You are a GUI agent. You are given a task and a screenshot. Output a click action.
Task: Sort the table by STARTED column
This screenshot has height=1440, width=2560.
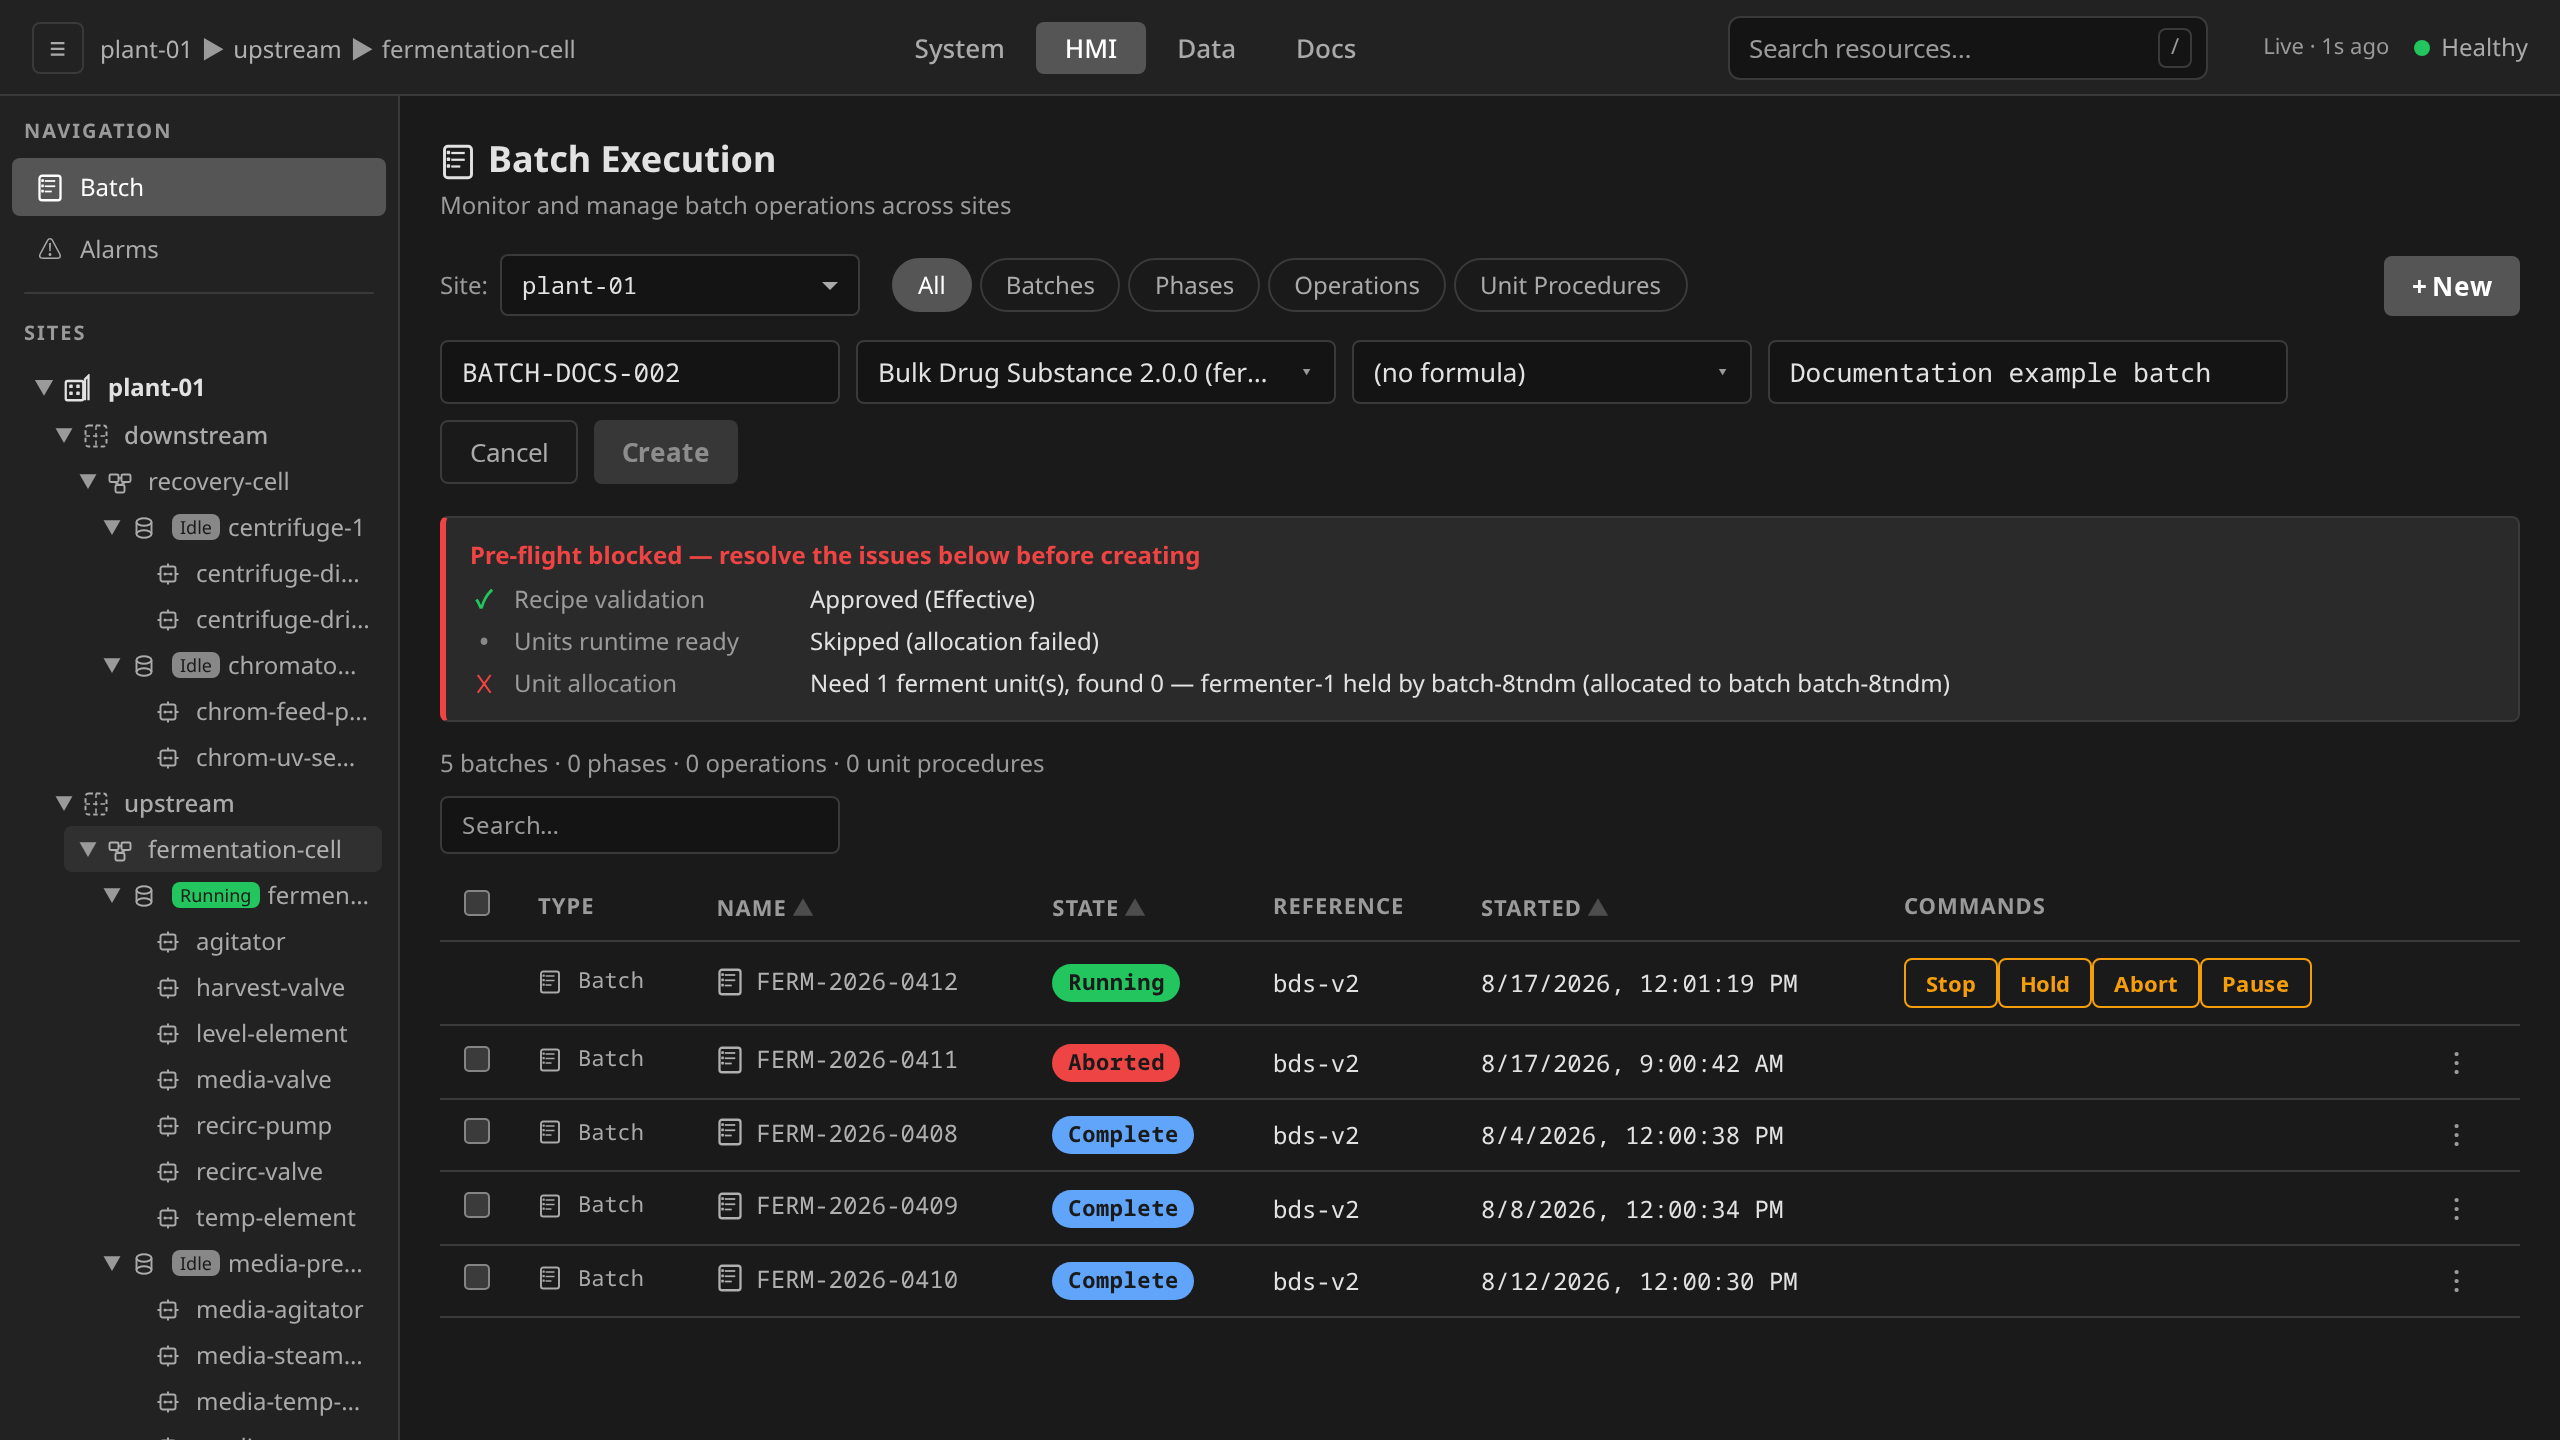coord(1544,908)
